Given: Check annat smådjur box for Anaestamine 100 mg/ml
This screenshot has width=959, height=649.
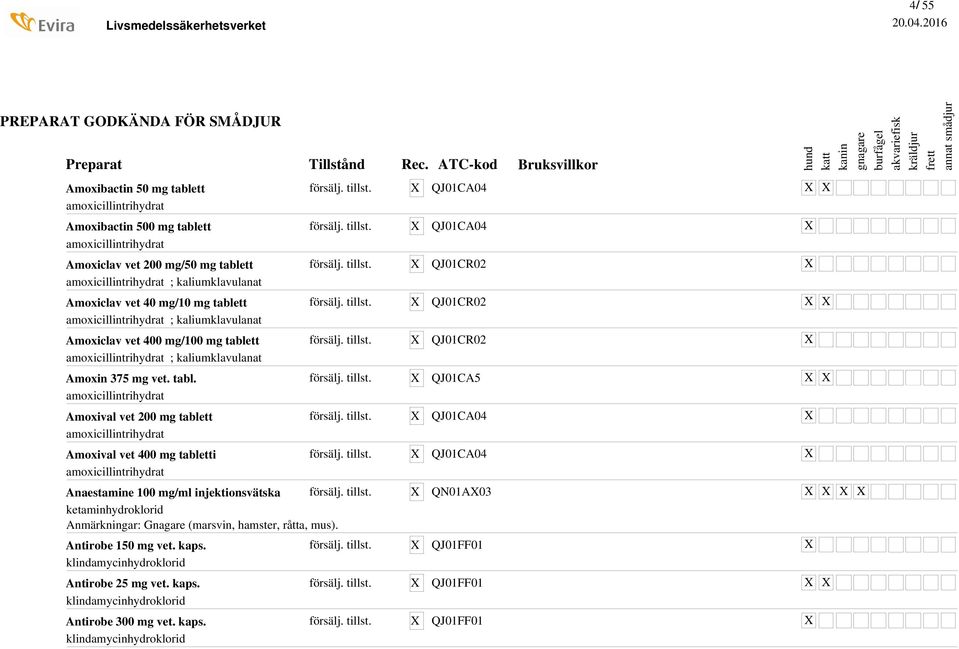Looking at the screenshot, I should click(948, 491).
